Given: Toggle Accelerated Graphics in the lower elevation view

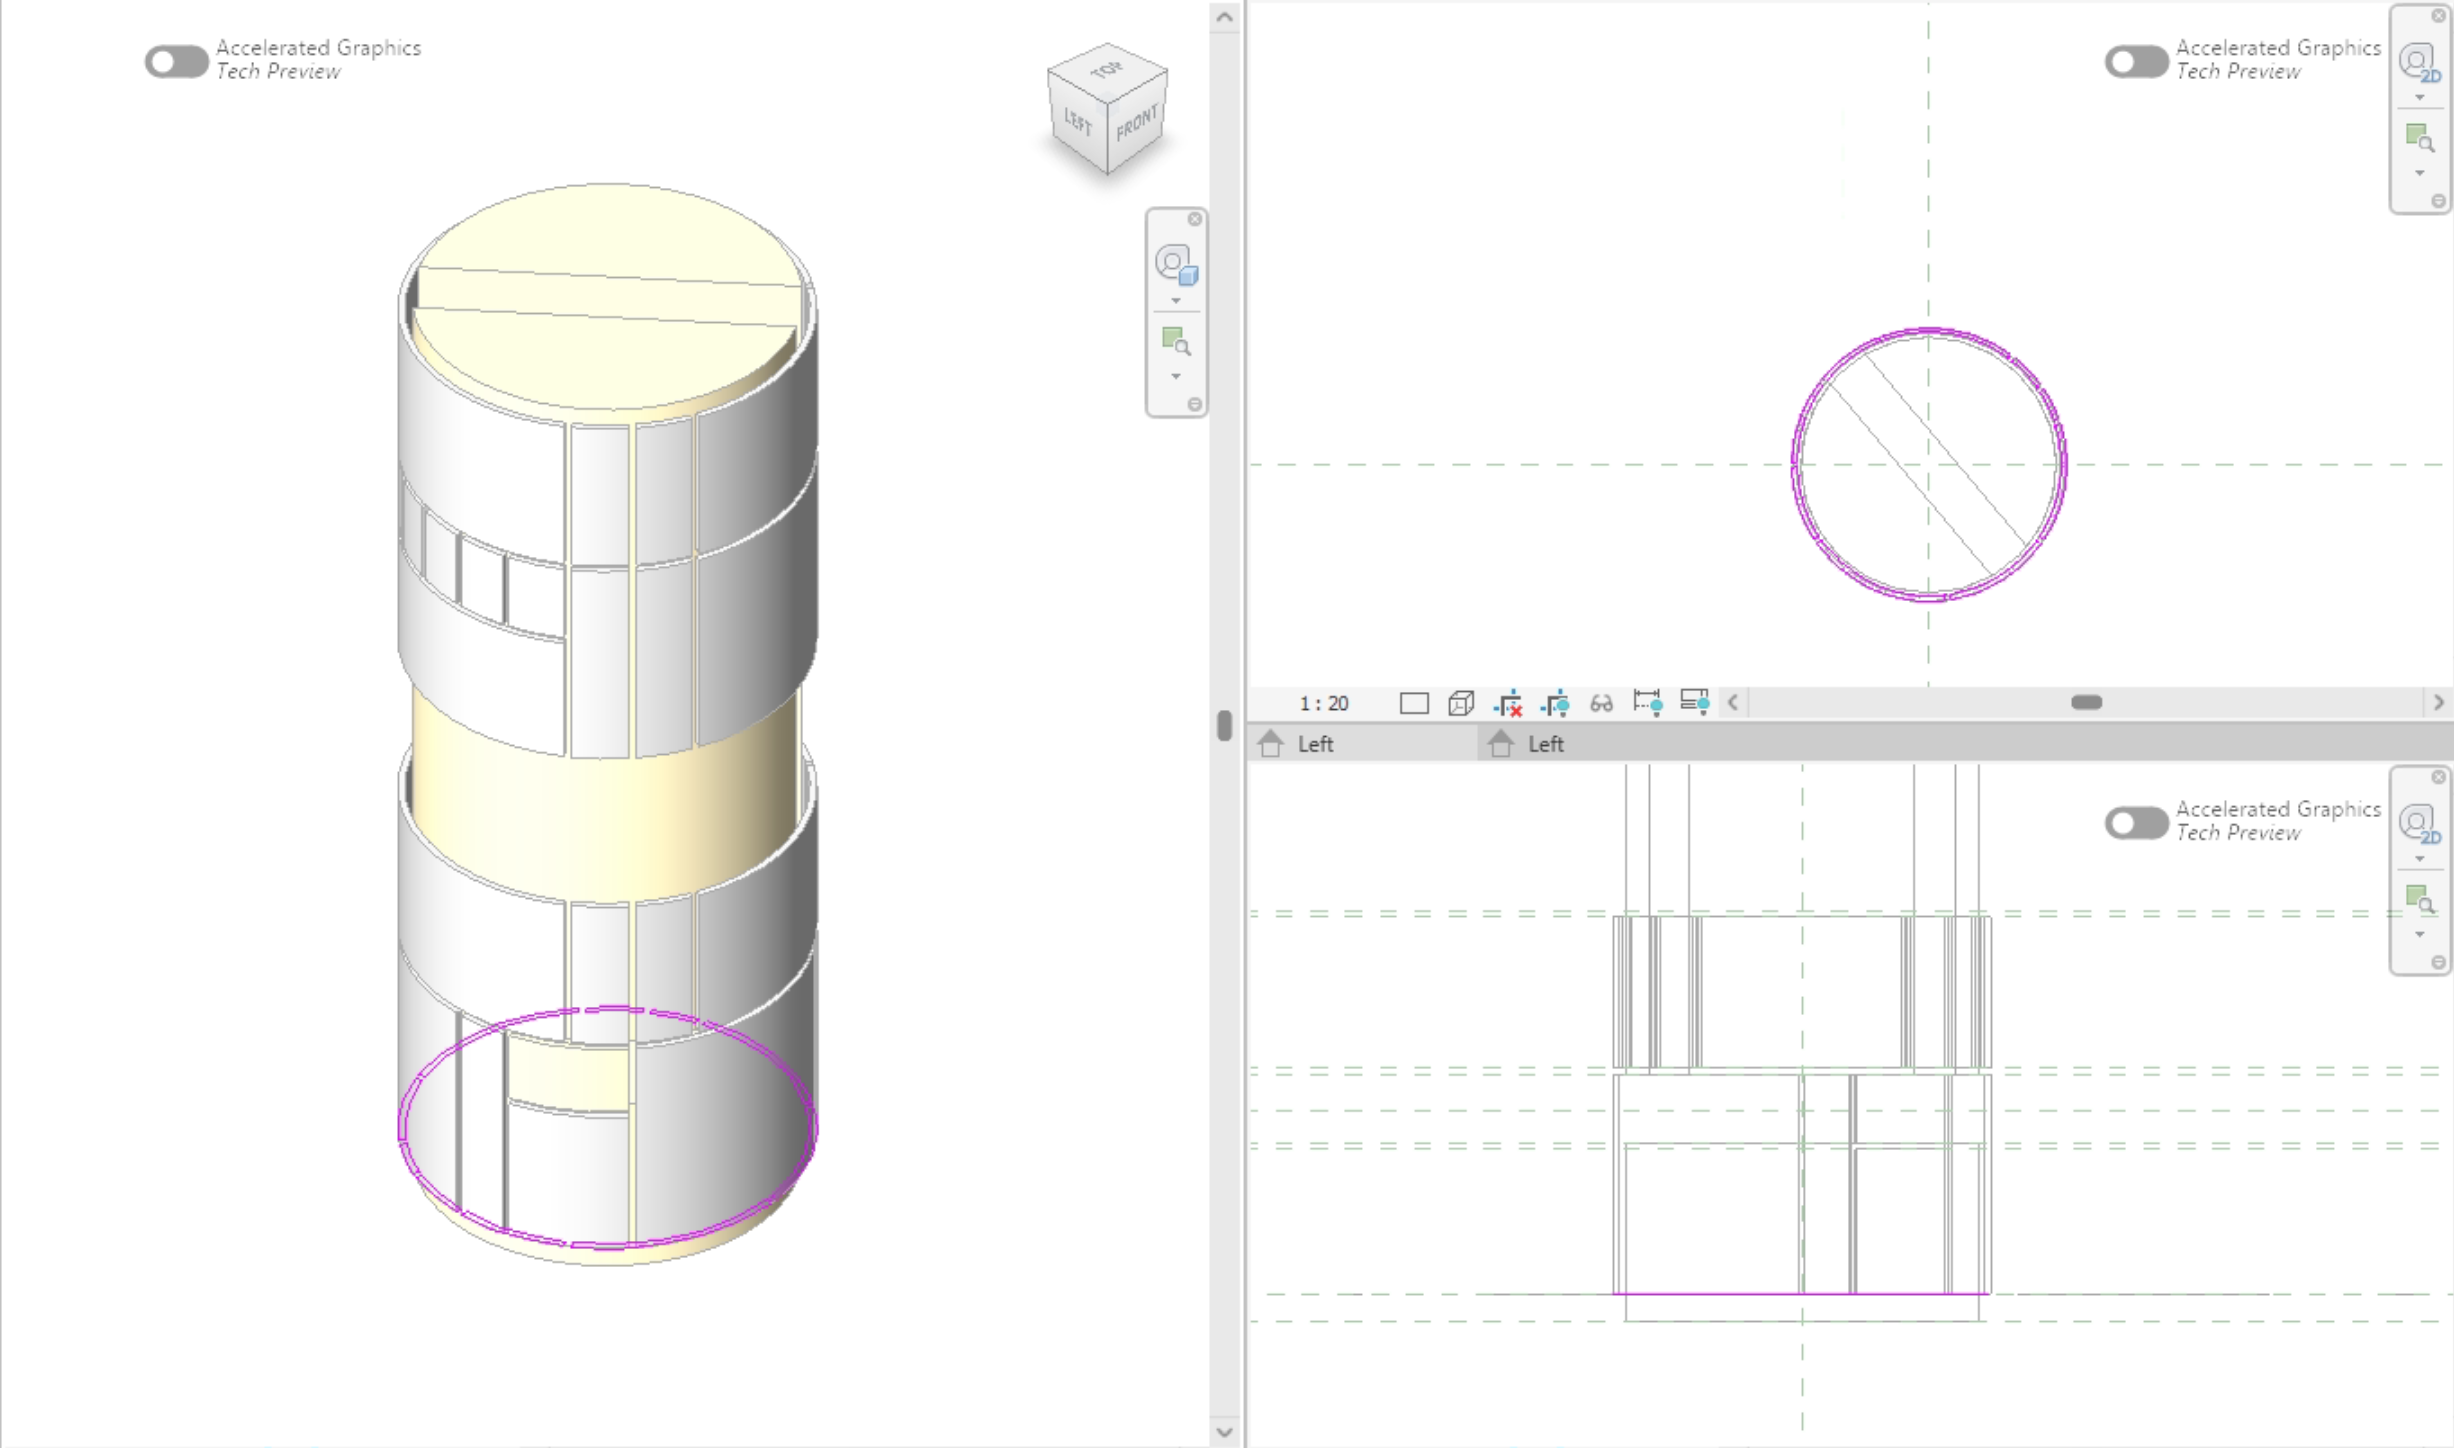Looking at the screenshot, I should point(2135,823).
